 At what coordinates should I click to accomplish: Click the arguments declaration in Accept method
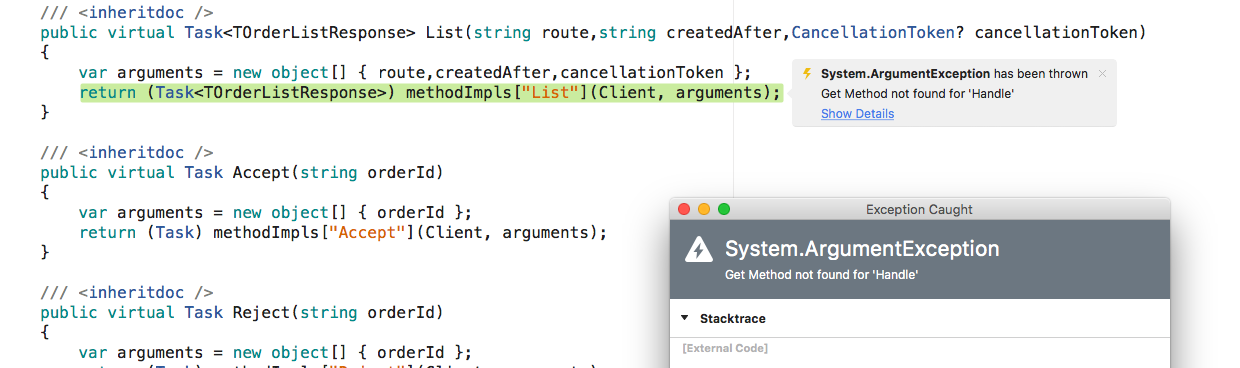(x=275, y=213)
